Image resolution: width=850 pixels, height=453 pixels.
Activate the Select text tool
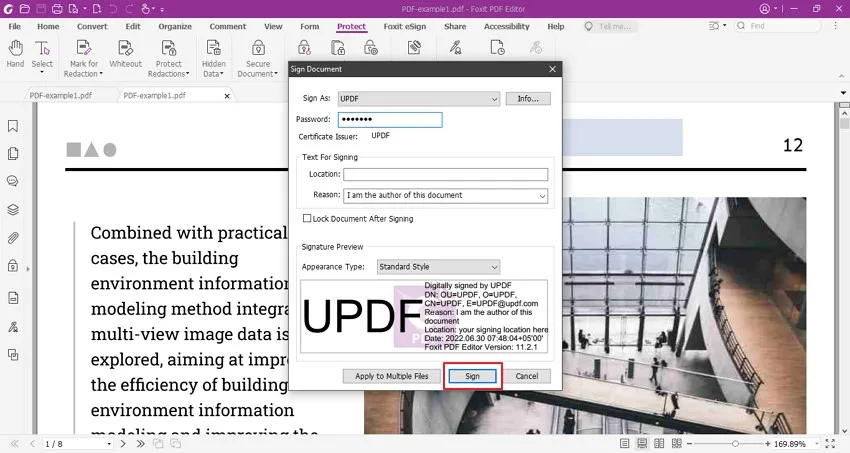coord(42,58)
